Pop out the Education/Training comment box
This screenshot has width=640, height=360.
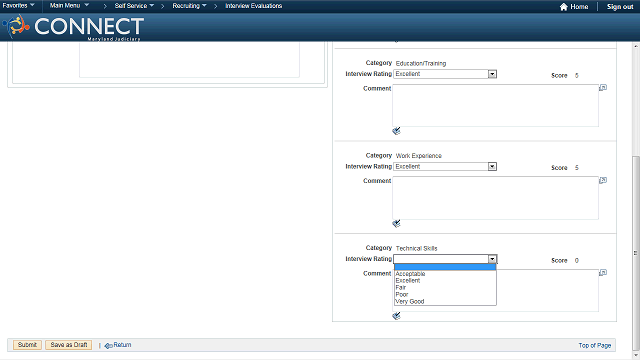click(603, 88)
